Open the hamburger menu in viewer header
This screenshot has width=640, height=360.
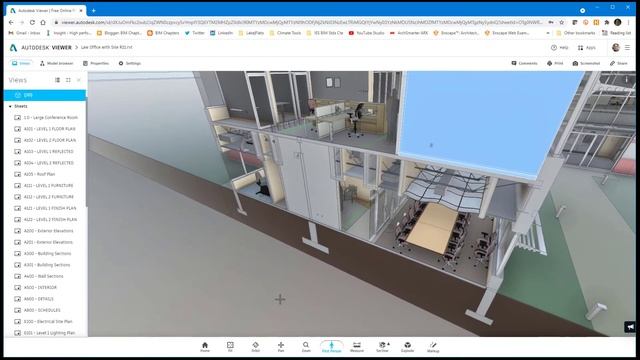click(627, 47)
